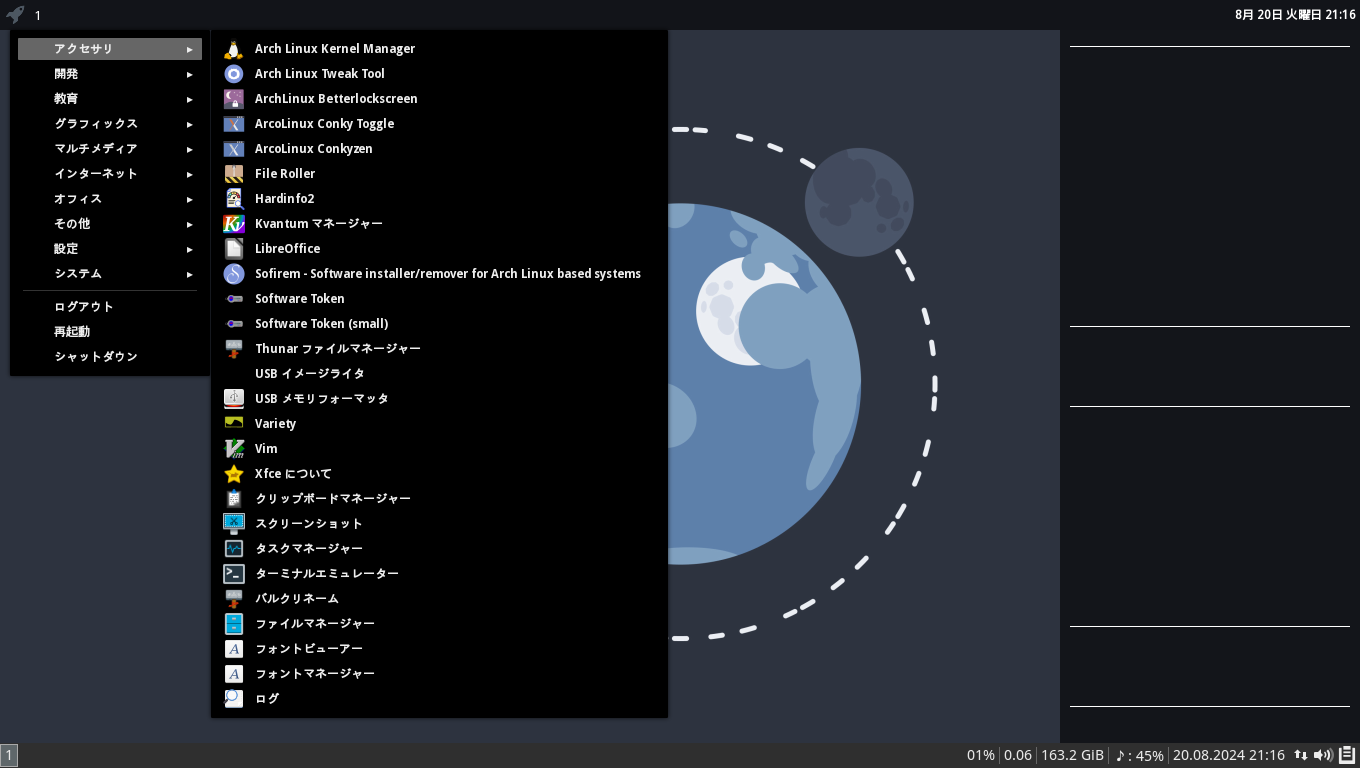
Task: Select workspace 1 button in taskbar
Action: coord(9,755)
